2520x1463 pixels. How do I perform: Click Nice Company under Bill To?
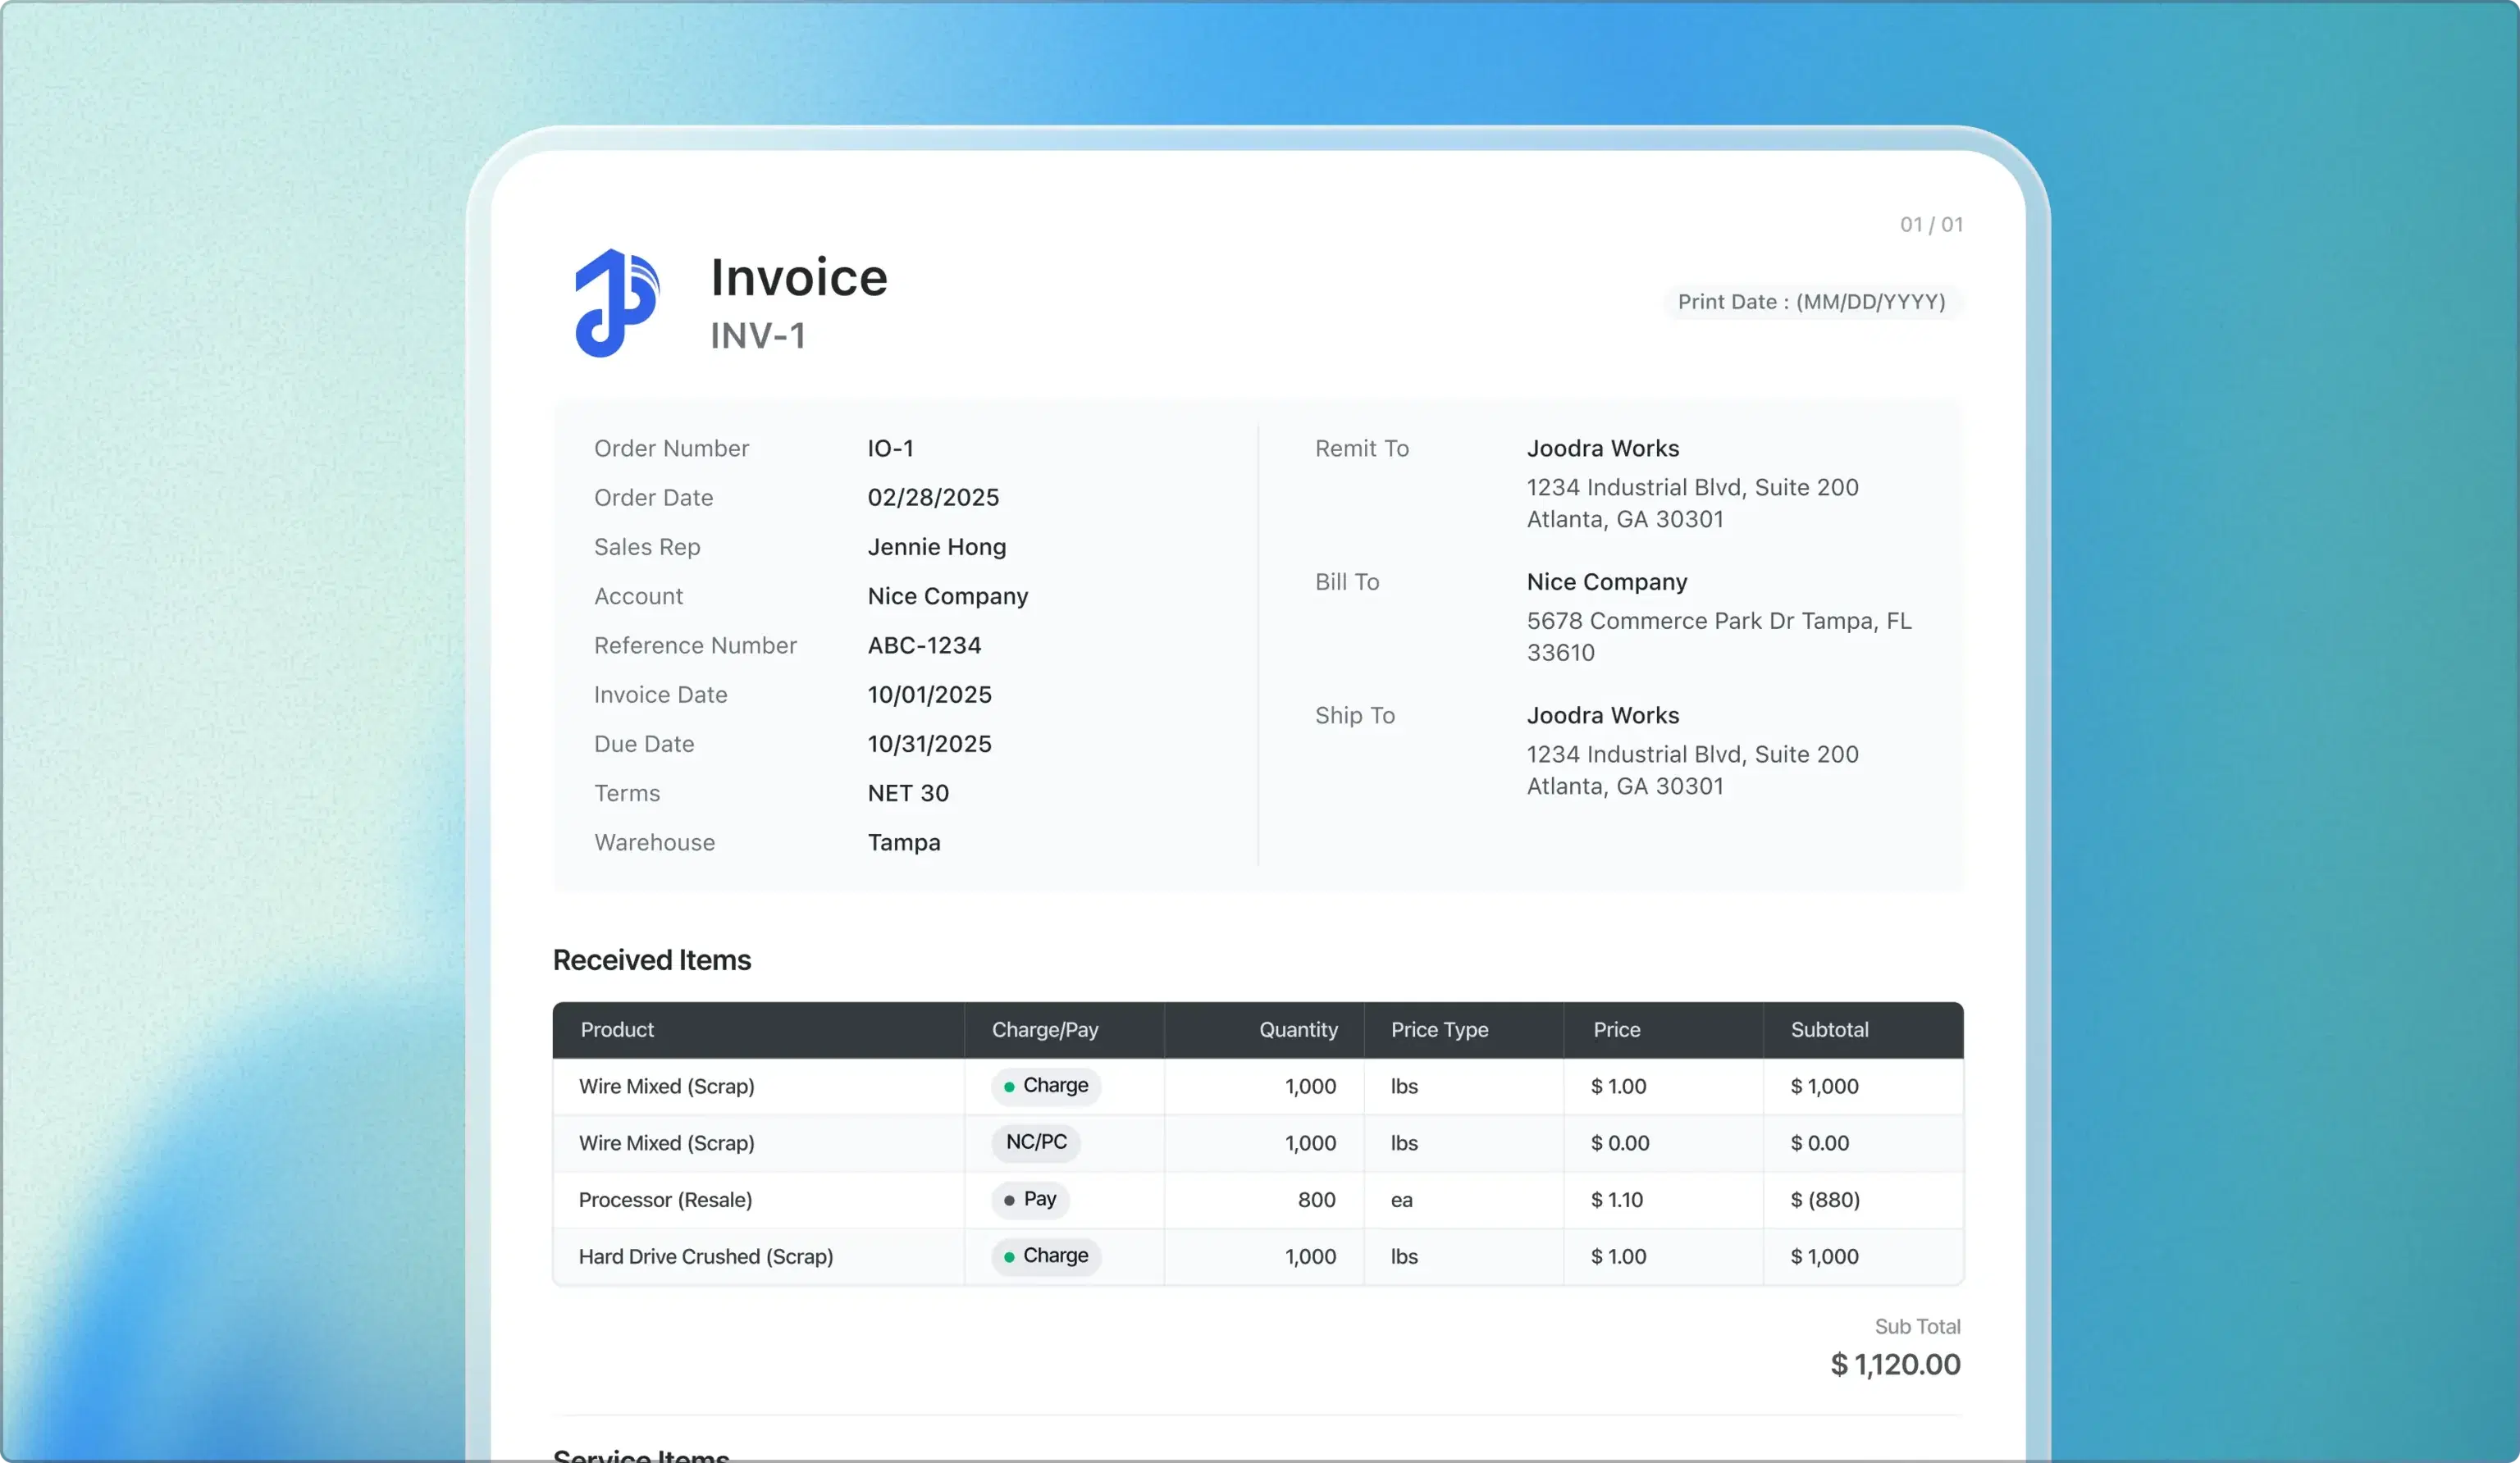click(1607, 582)
